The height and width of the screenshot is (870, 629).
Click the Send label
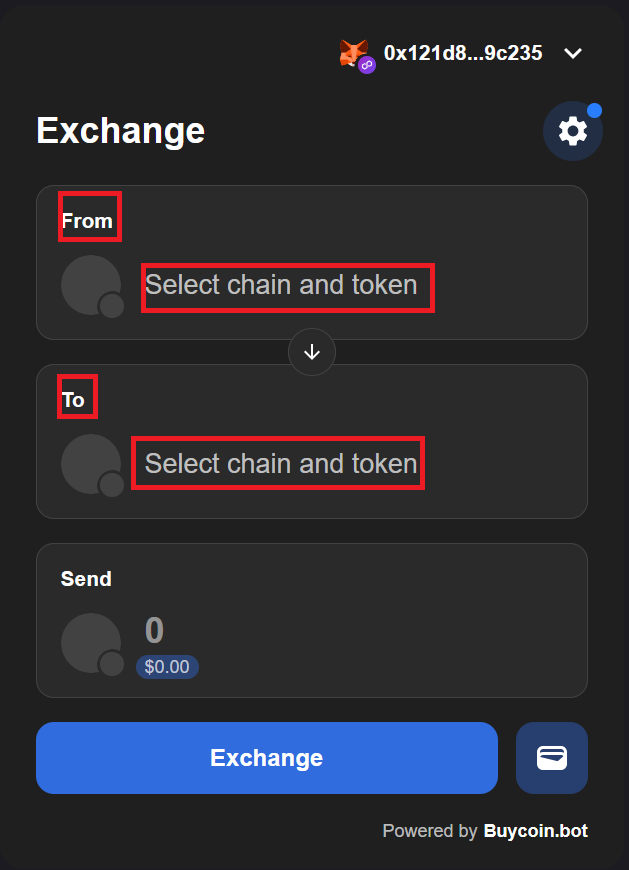click(x=86, y=579)
